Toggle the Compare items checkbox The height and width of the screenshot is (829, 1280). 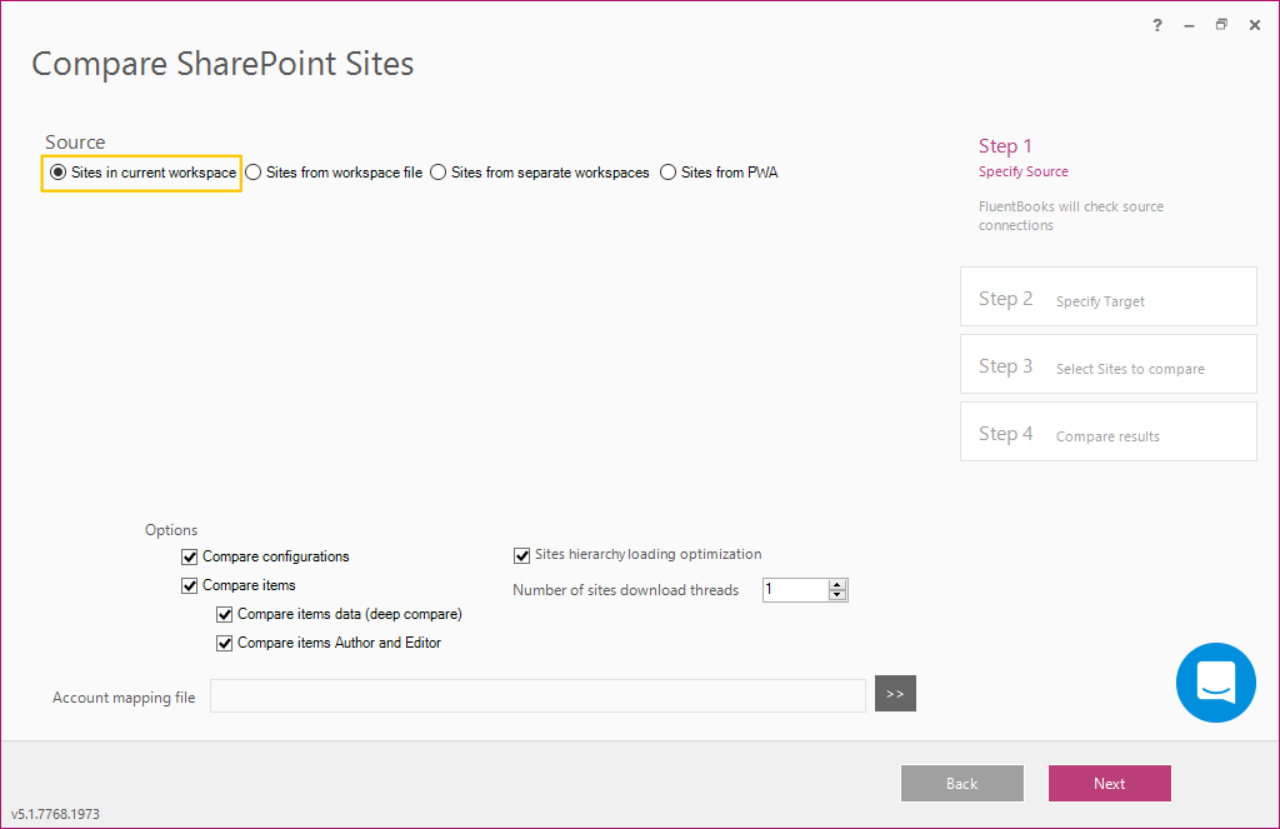(189, 586)
